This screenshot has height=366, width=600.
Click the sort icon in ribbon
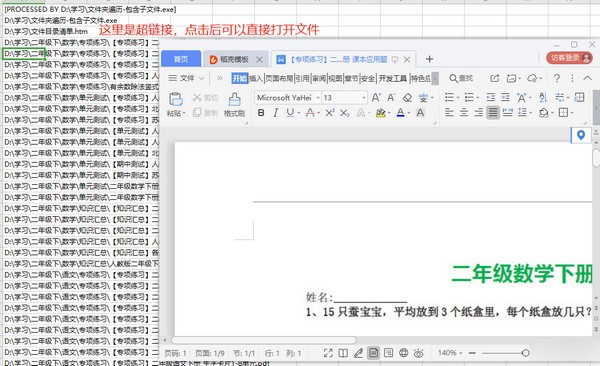point(543,98)
